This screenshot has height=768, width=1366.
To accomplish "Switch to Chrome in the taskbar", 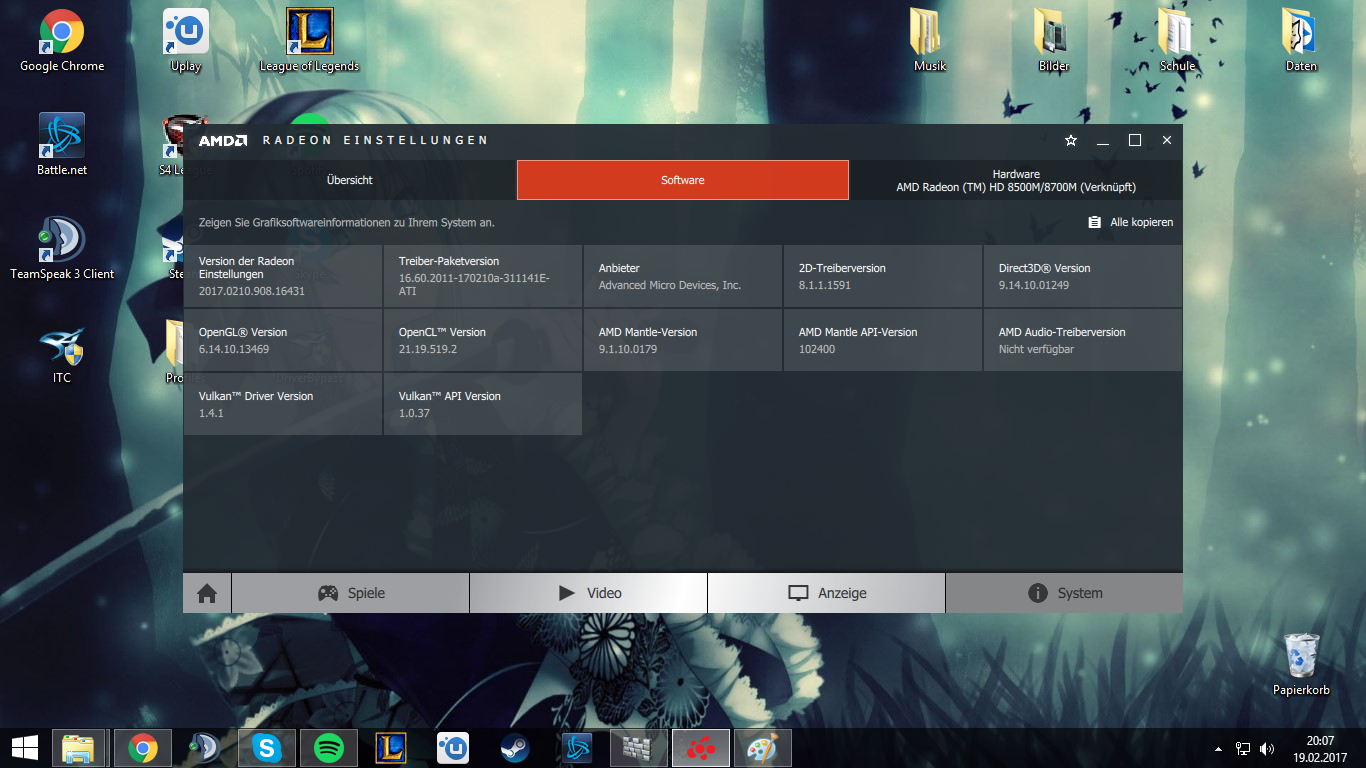I will coord(142,748).
